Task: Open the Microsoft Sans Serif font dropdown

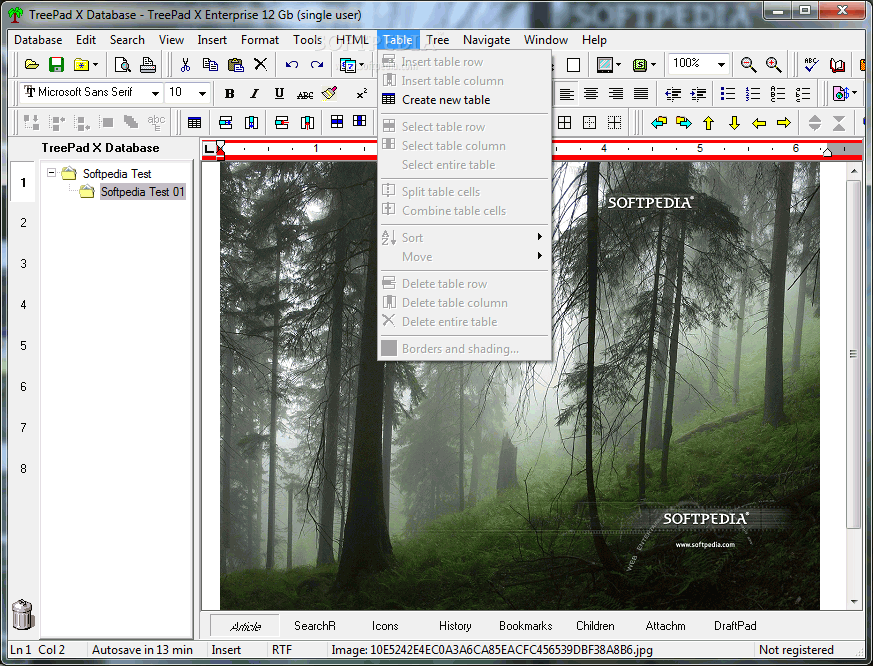Action: tap(155, 93)
